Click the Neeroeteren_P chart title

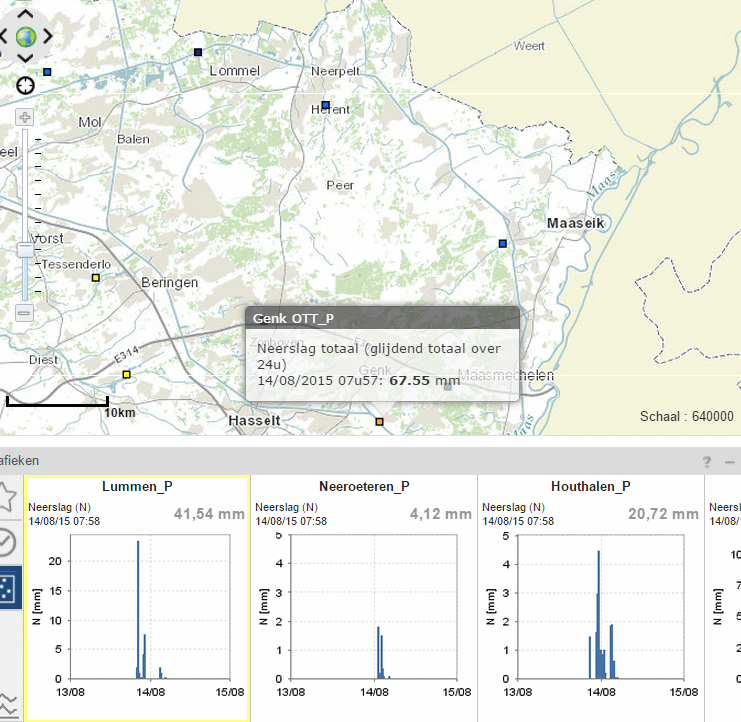coord(364,486)
